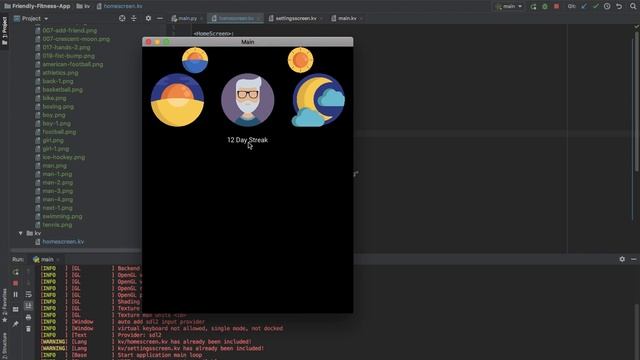Collapse the kv folder in the project tree

[21, 233]
